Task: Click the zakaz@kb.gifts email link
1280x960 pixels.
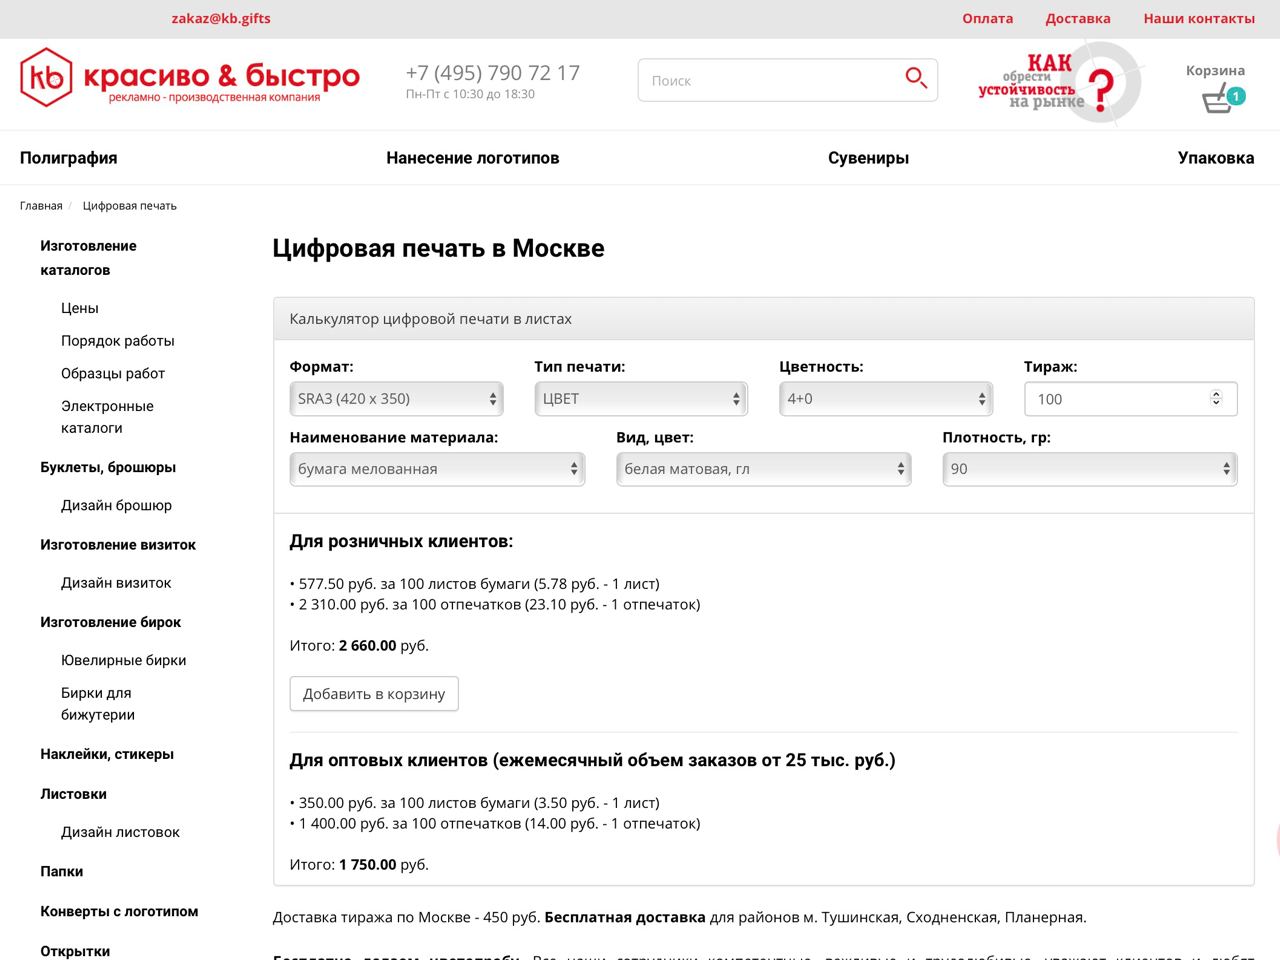Action: (221, 18)
